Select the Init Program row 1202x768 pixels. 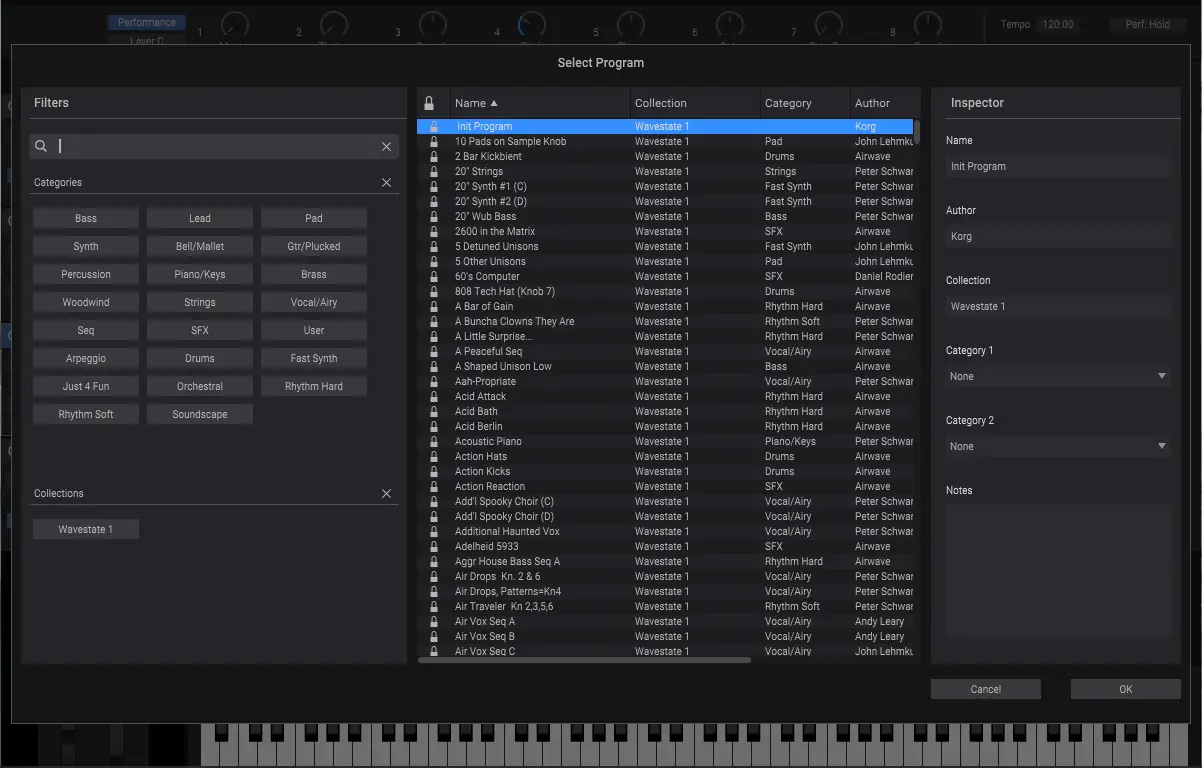pos(665,127)
